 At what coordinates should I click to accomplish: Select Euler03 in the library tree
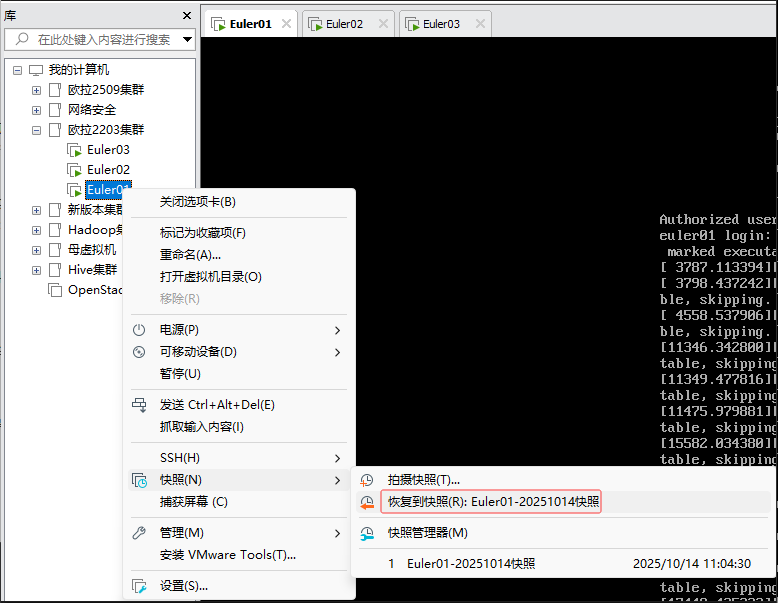(x=108, y=150)
